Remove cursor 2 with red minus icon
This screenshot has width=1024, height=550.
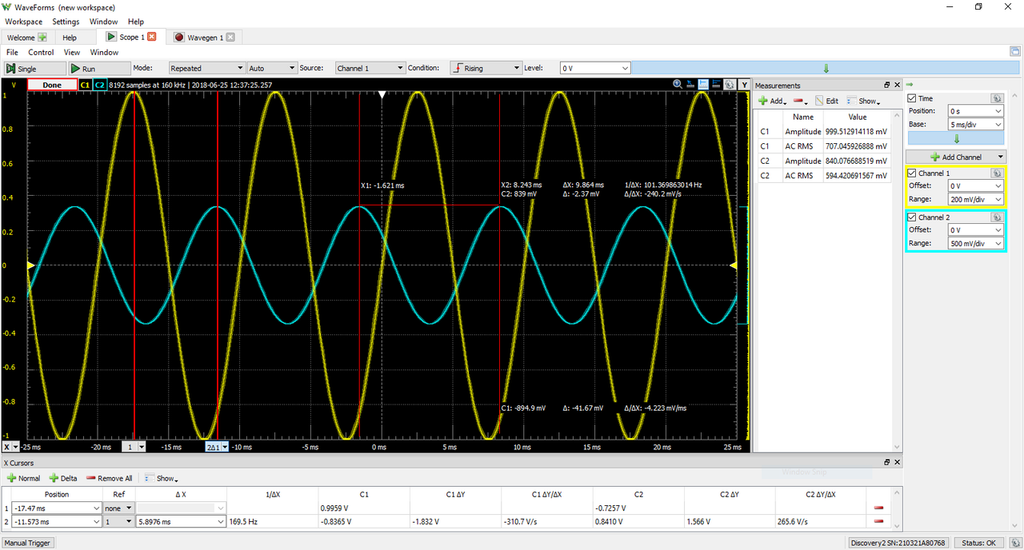(x=880, y=521)
